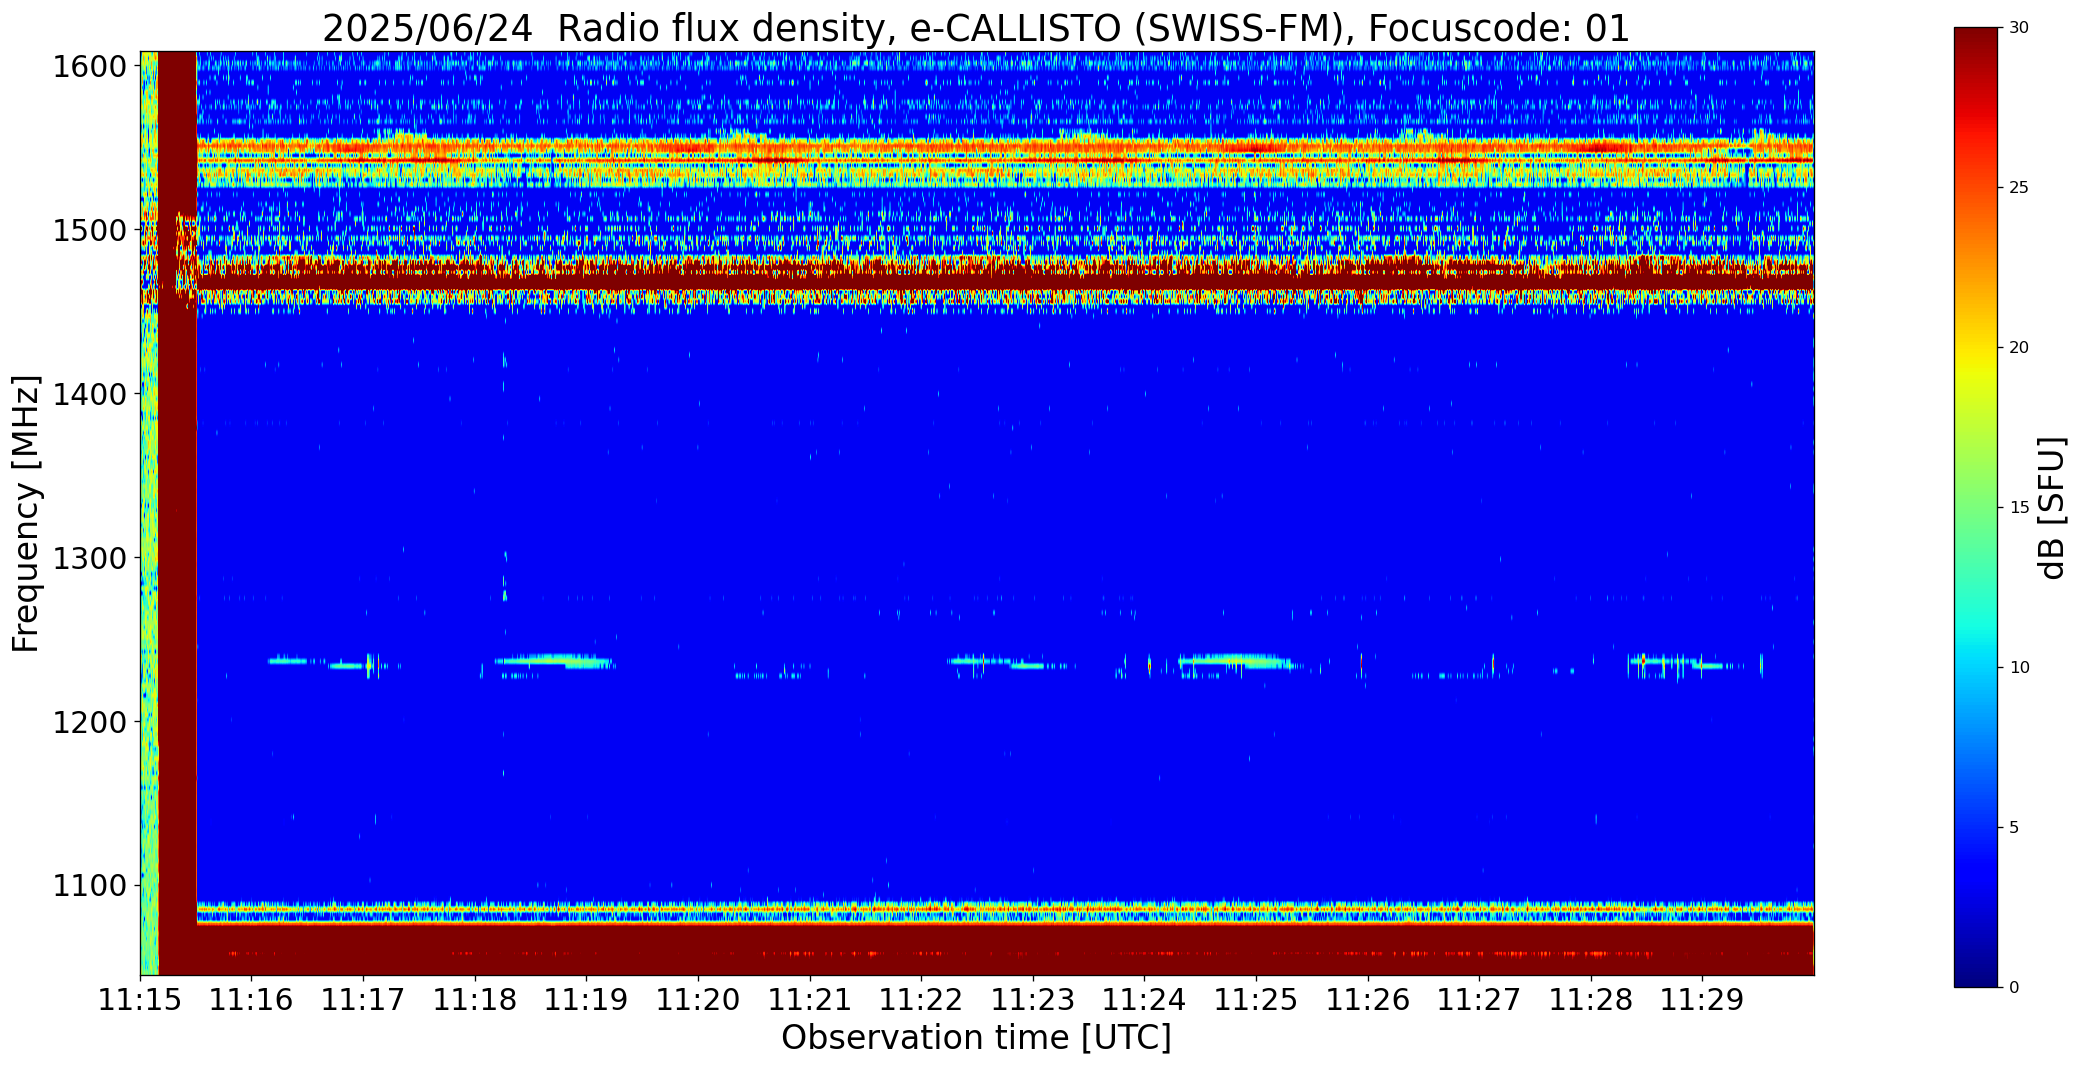
Task: Click the 'Observation time [UTC]' x-axis label
Action: click(x=976, y=1037)
